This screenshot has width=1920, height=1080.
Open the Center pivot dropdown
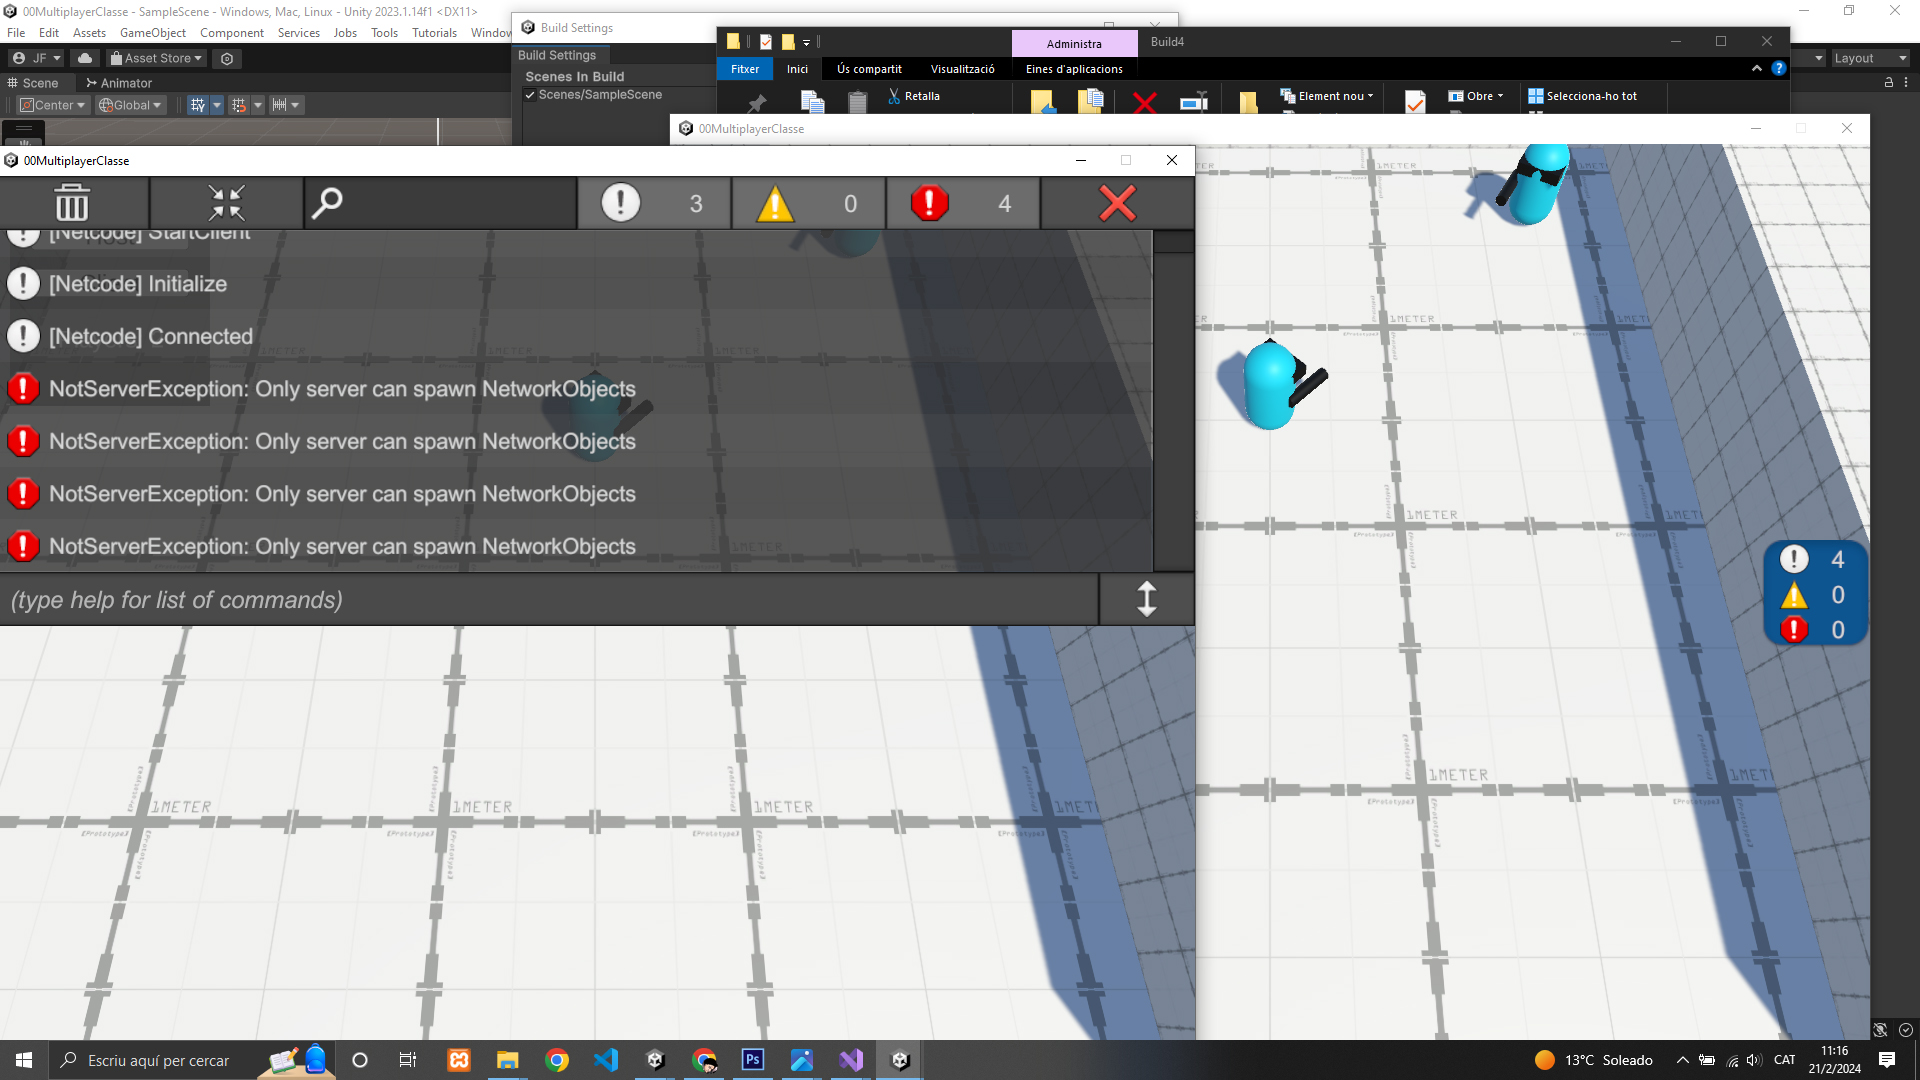tap(53, 105)
